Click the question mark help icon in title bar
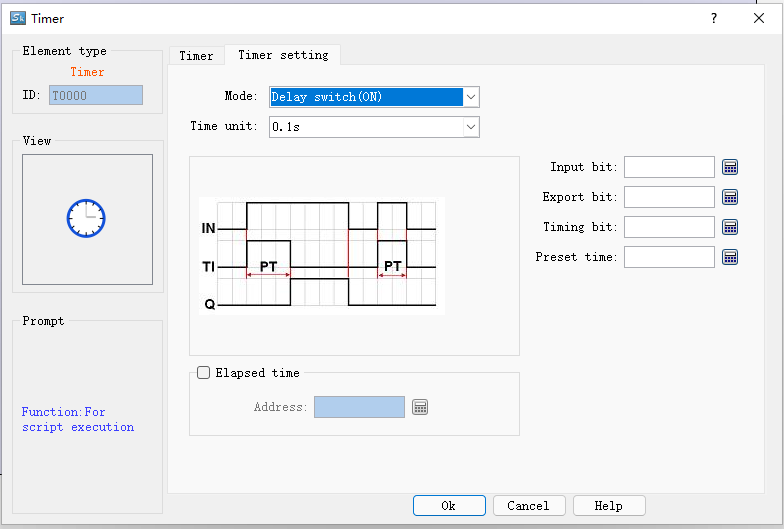784x529 pixels. coord(714,18)
